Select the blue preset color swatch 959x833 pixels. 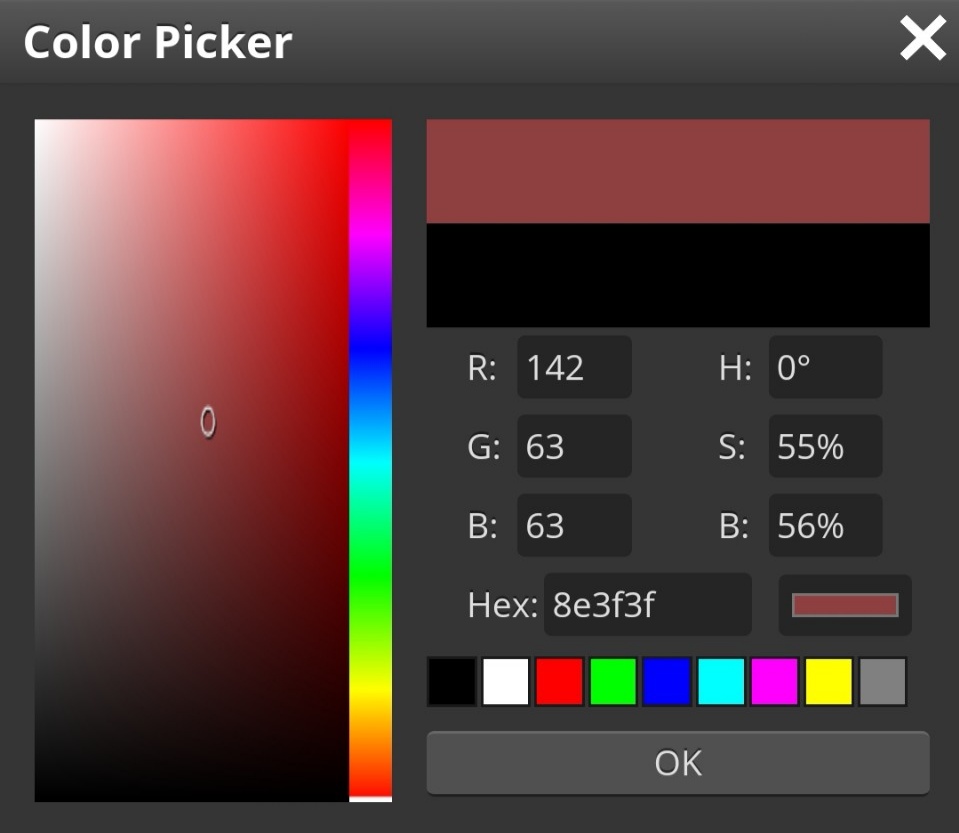pyautogui.click(x=667, y=679)
